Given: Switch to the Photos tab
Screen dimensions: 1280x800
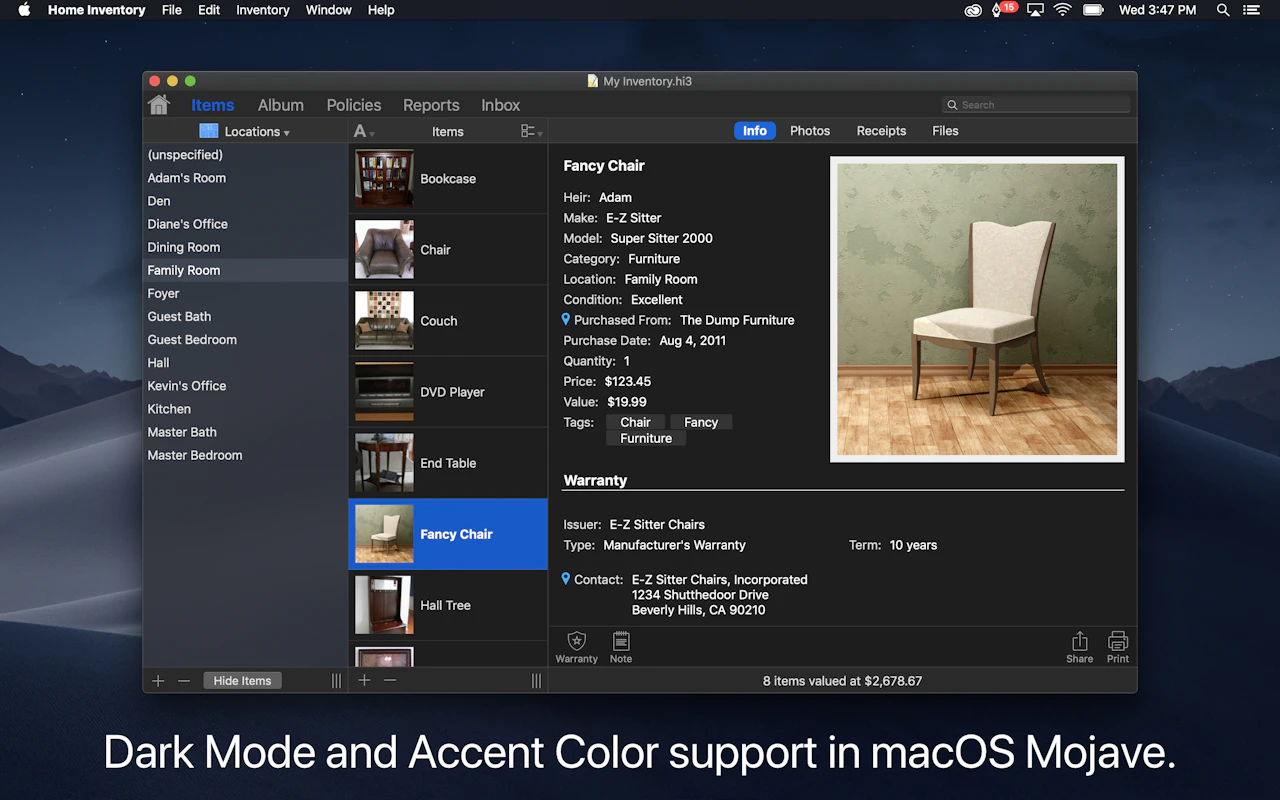Looking at the screenshot, I should [x=809, y=131].
